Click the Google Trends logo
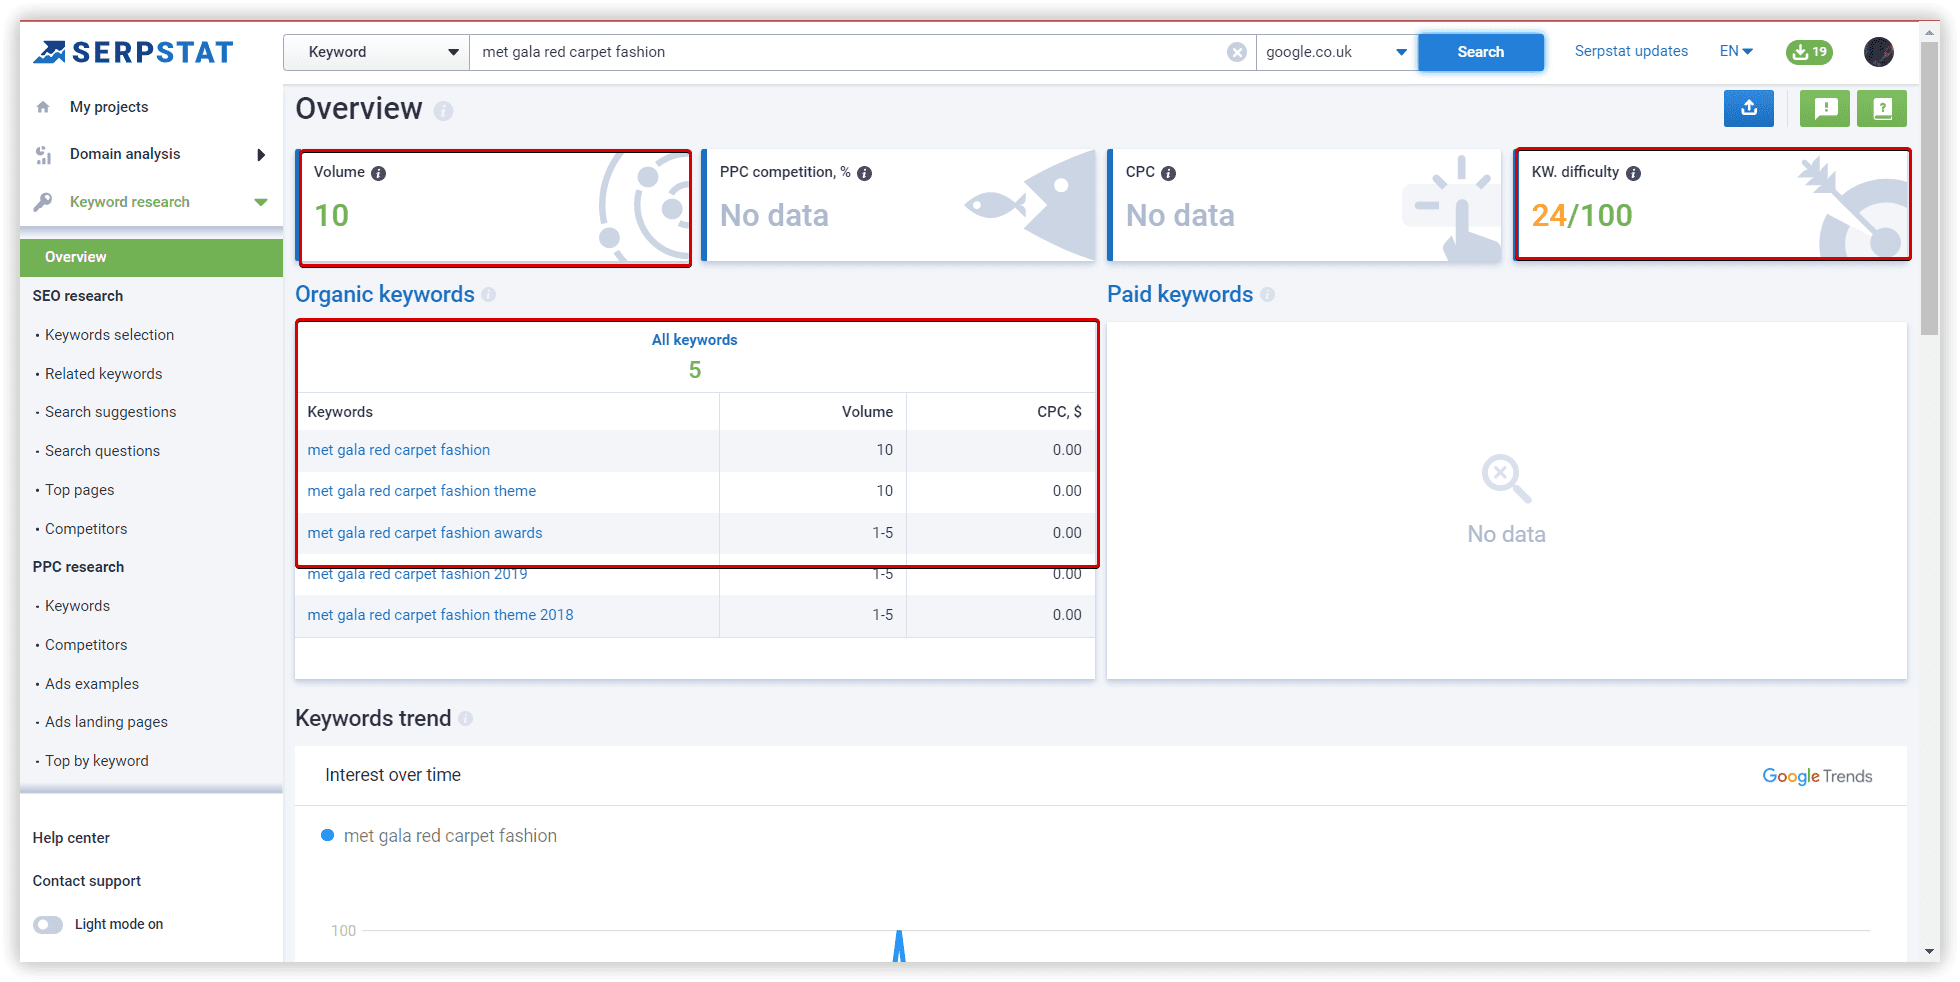The width and height of the screenshot is (1960, 982). 1817,776
